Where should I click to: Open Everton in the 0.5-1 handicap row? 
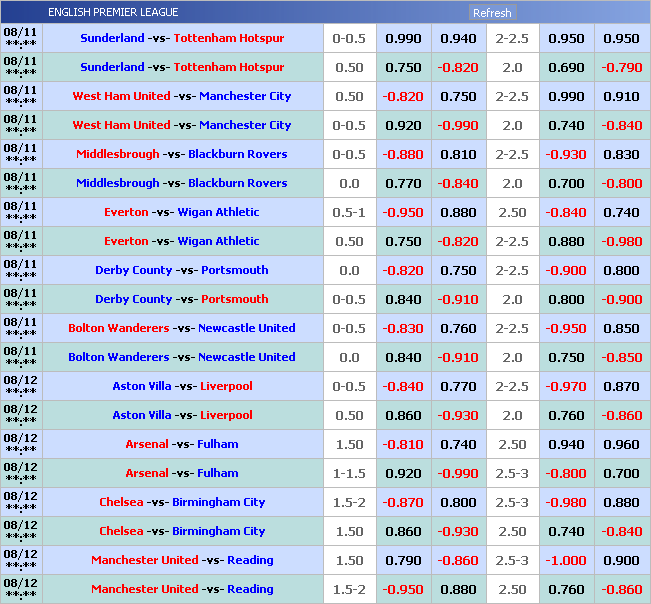126,213
